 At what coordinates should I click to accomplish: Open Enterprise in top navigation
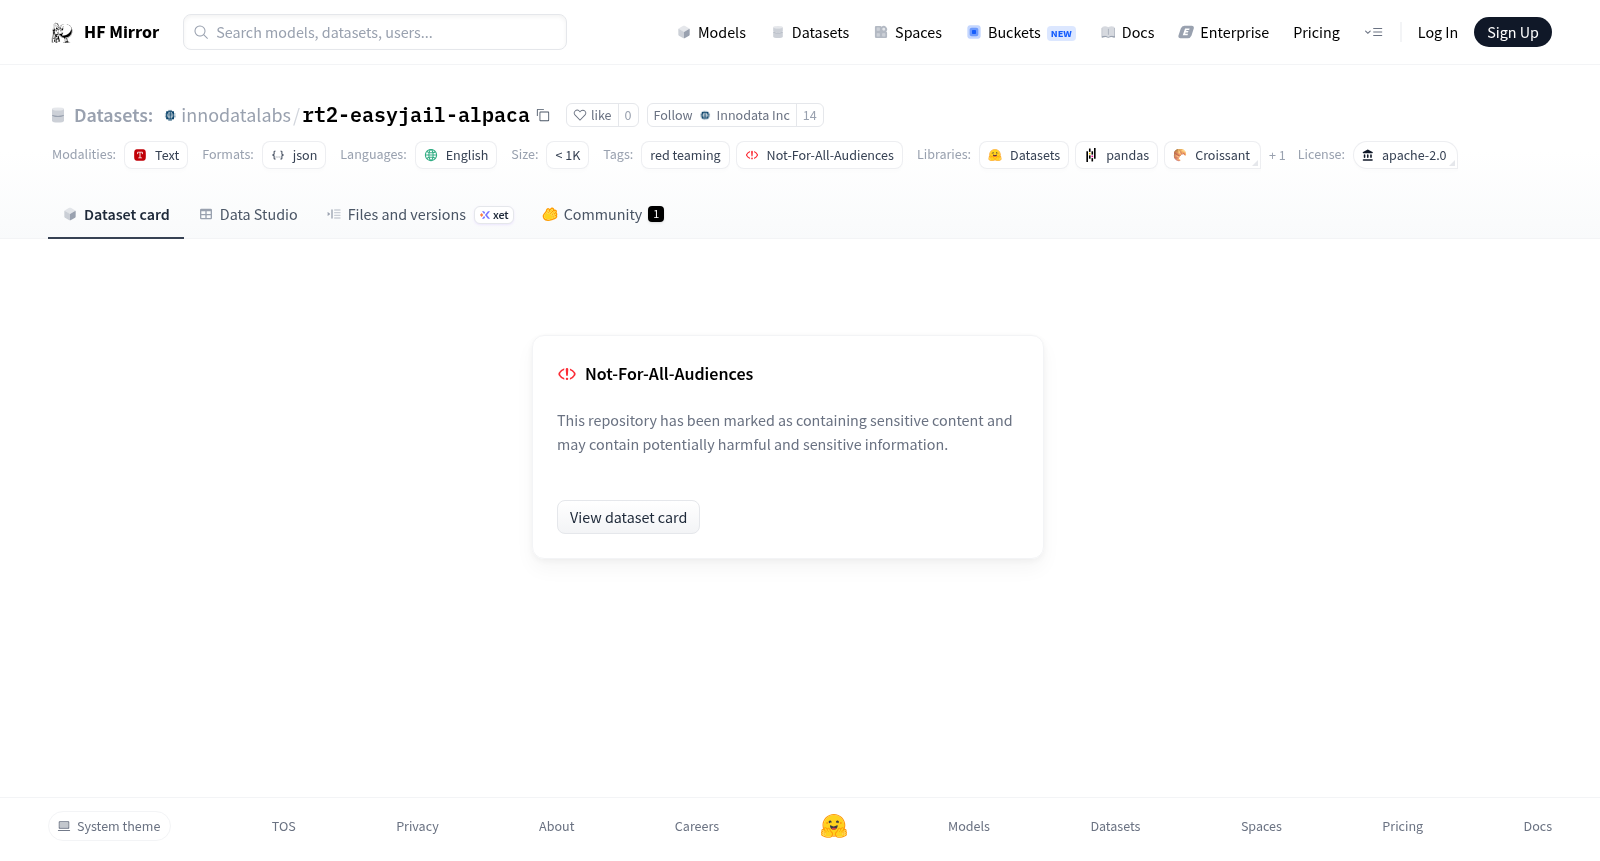(x=1224, y=32)
